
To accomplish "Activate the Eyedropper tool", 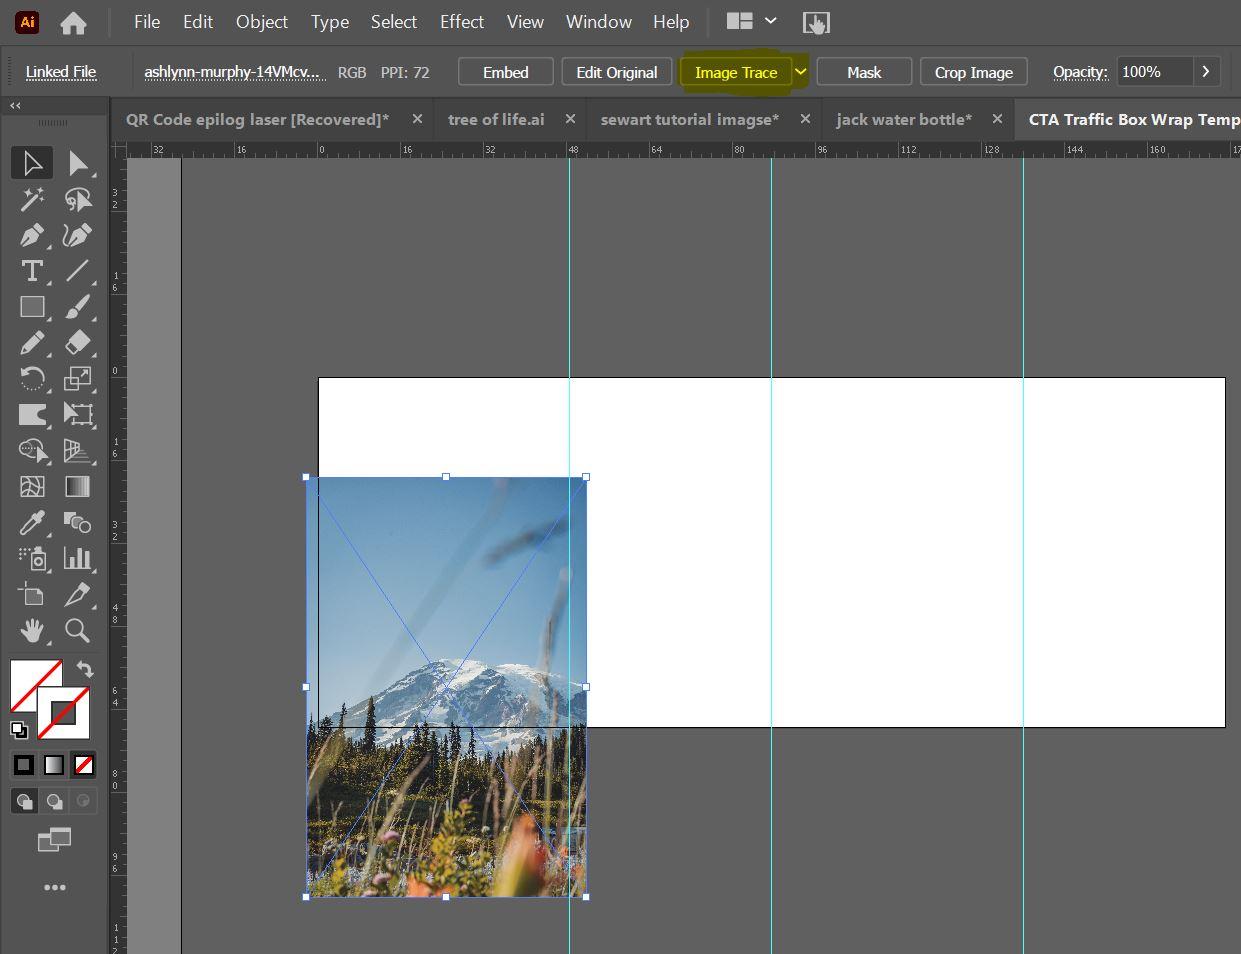I will [31, 523].
